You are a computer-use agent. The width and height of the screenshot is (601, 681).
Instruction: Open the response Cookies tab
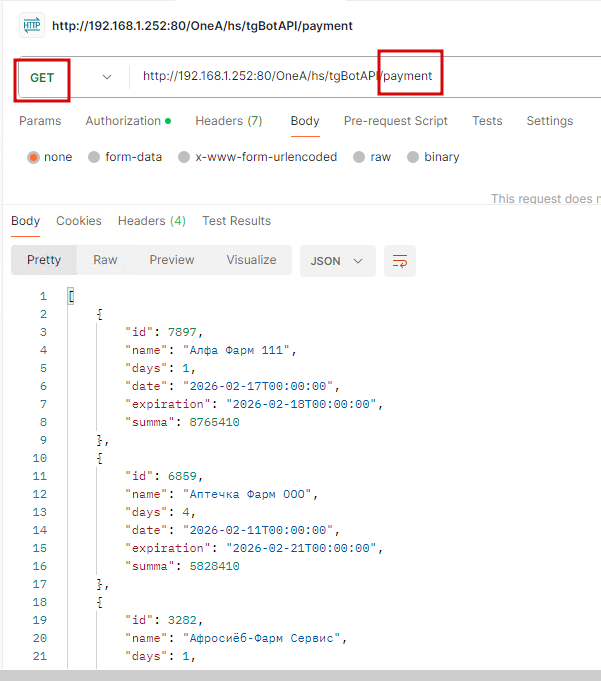[x=79, y=221]
